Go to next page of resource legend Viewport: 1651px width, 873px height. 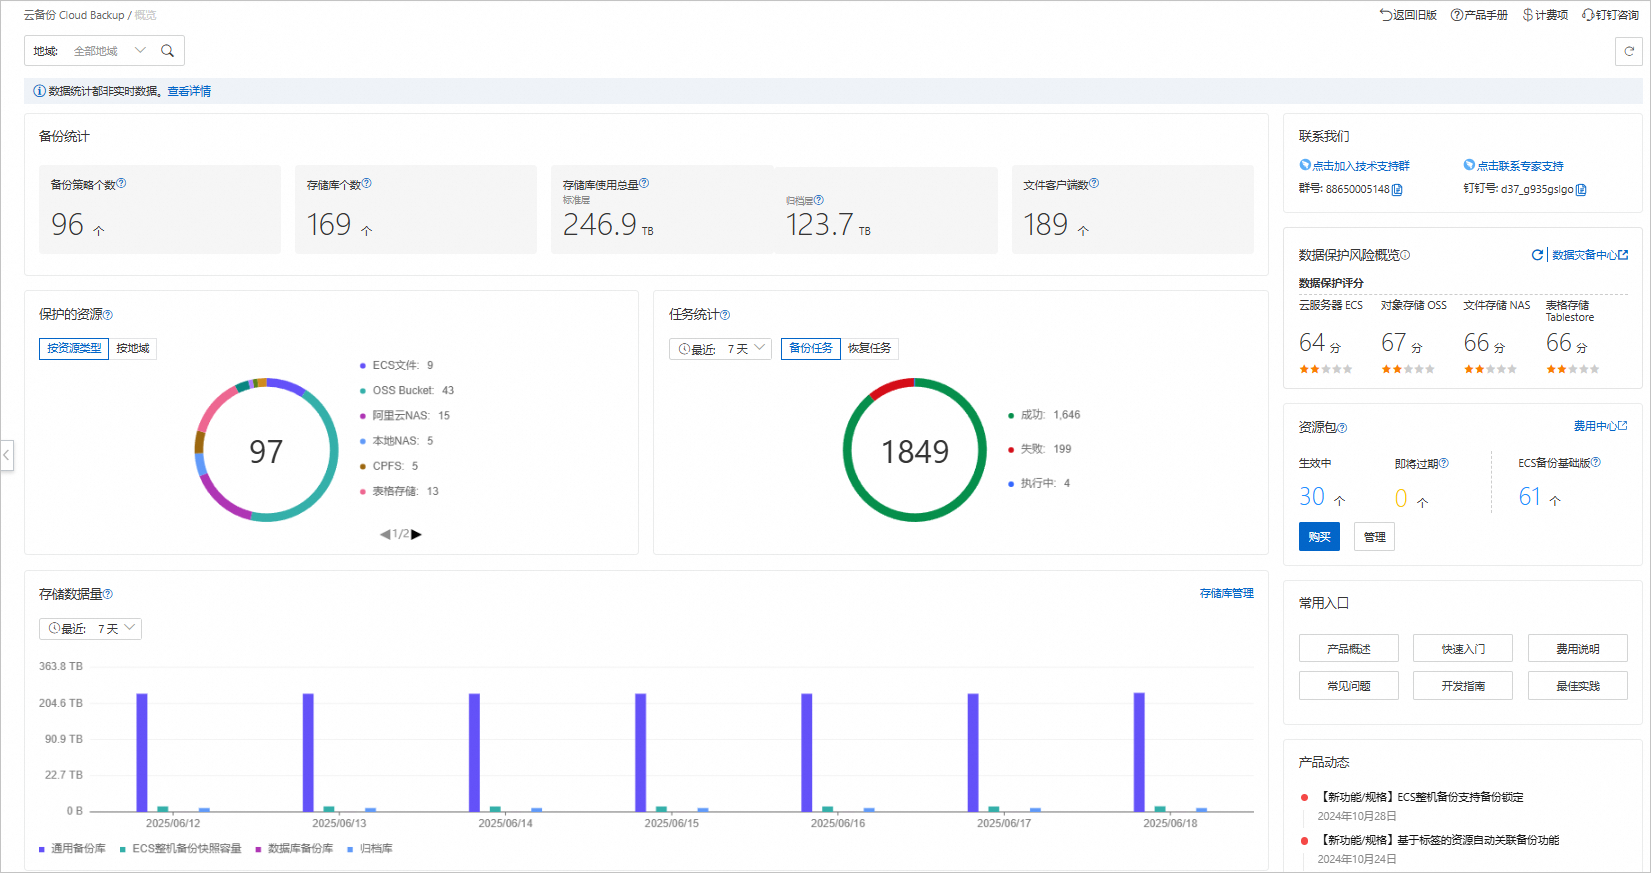(417, 534)
